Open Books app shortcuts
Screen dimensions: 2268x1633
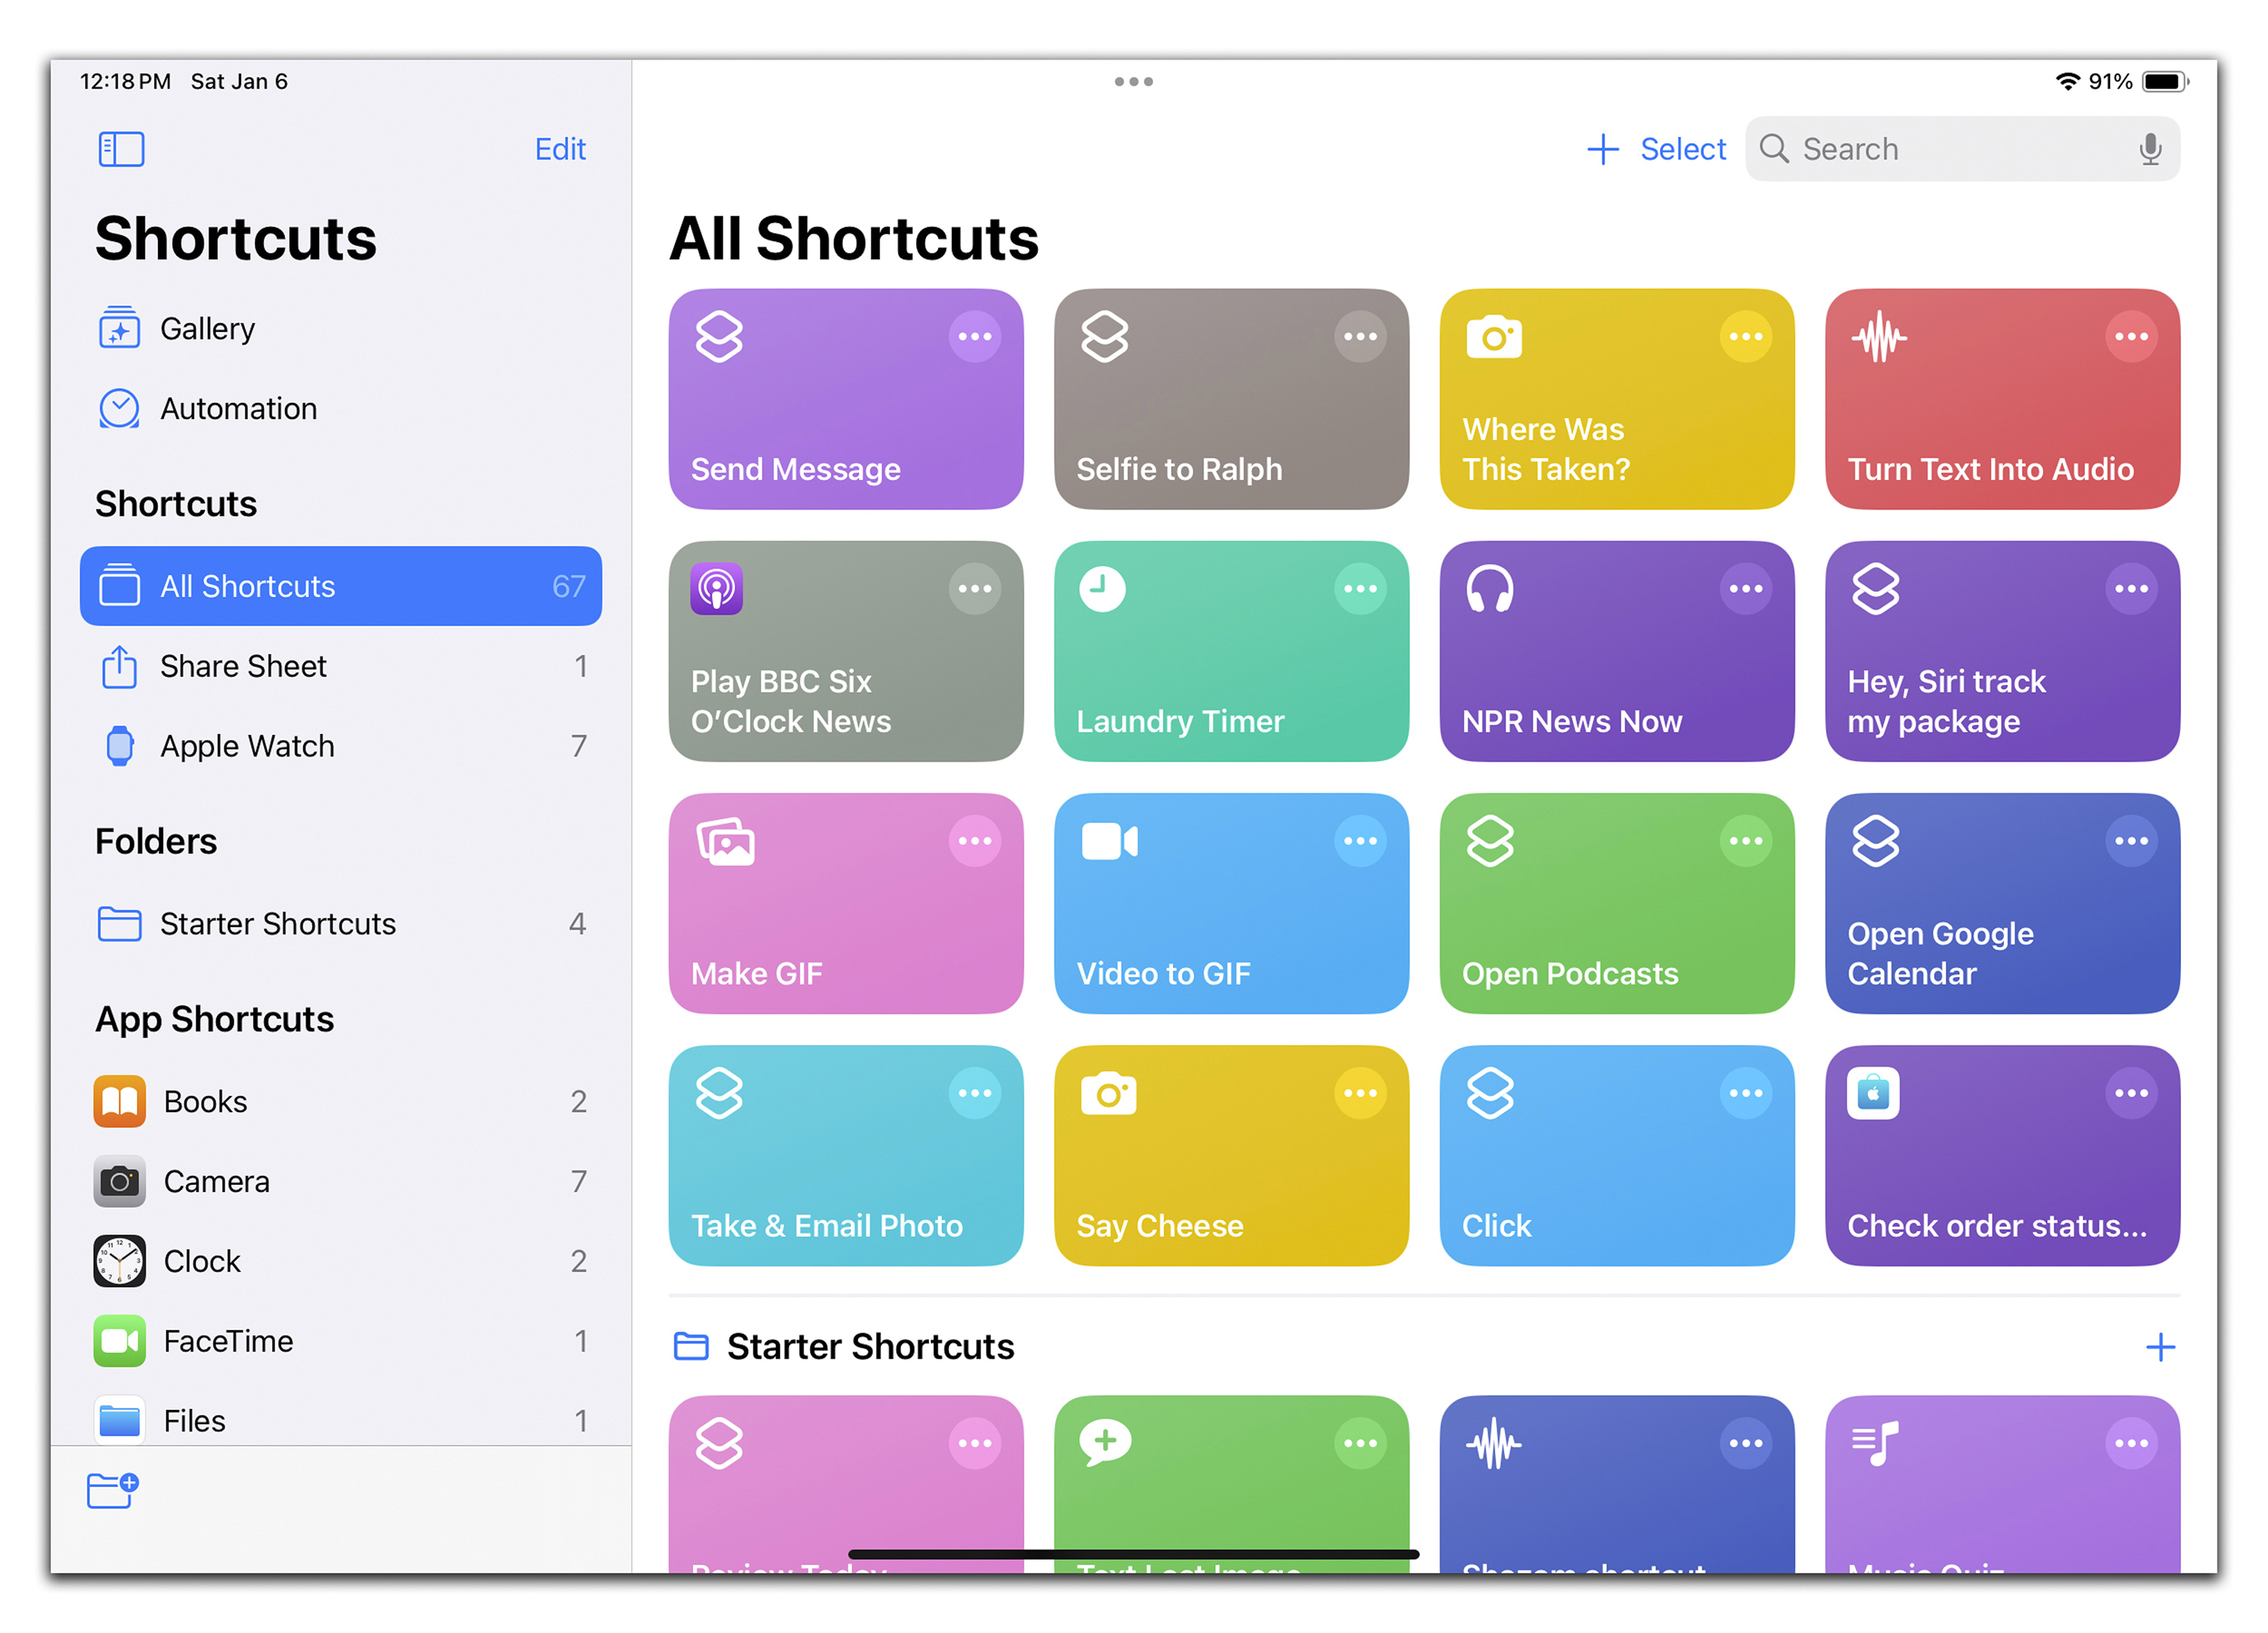340,1102
